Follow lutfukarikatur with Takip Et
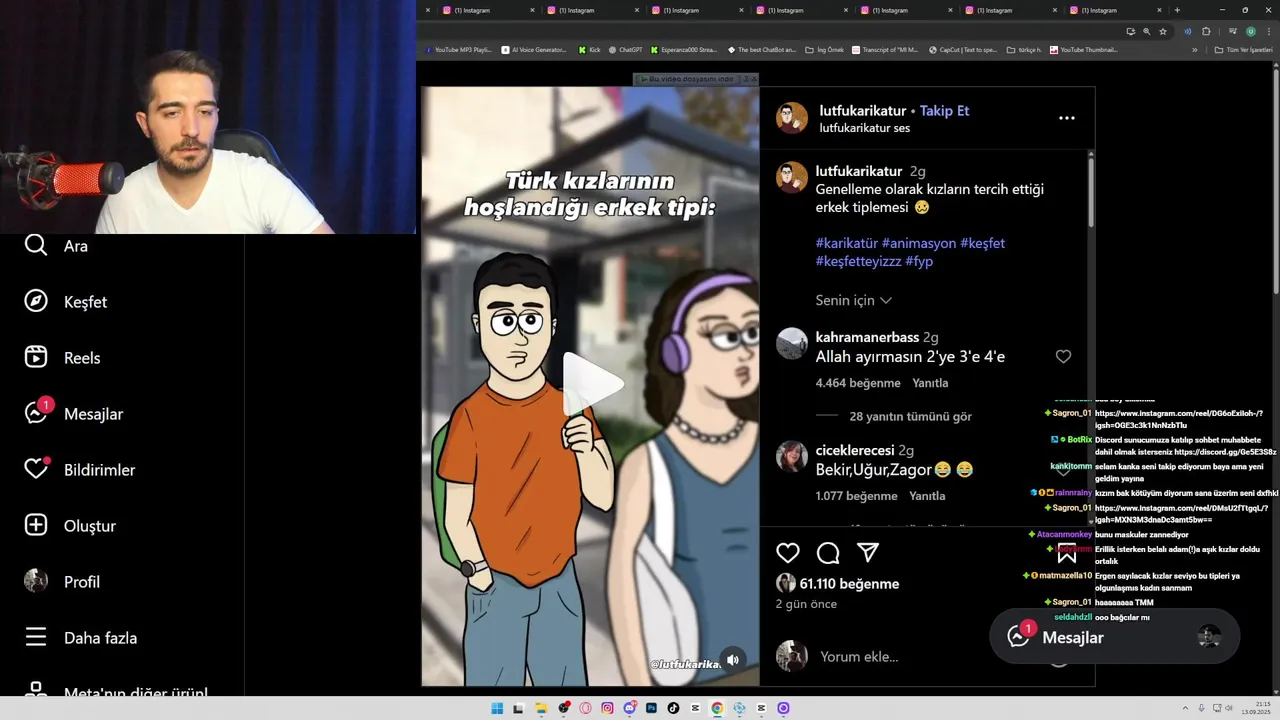Image resolution: width=1280 pixels, height=720 pixels. click(944, 111)
